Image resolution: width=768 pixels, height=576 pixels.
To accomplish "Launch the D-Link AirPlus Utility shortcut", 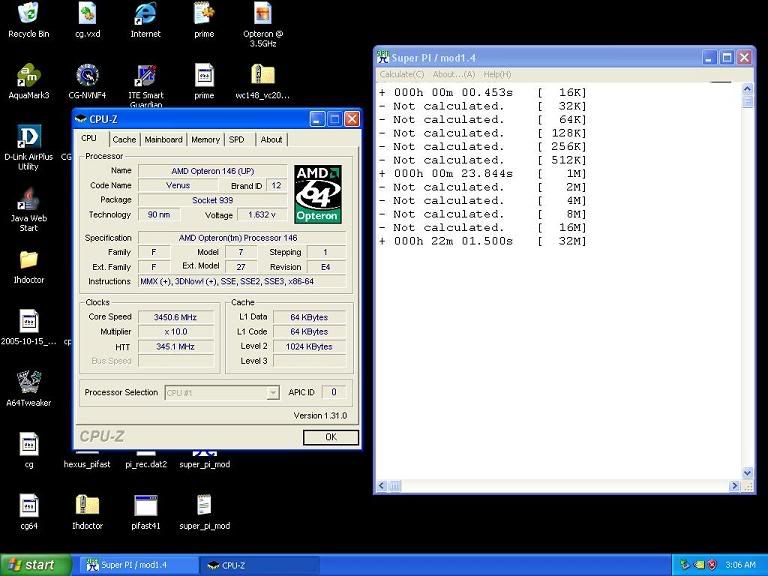I will point(28,137).
